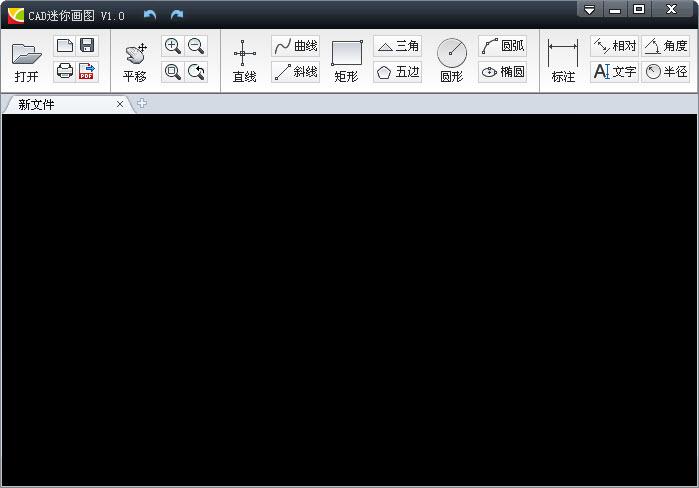Select the Pan (平移) hand tool
Image resolution: width=699 pixels, height=488 pixels.
135,55
